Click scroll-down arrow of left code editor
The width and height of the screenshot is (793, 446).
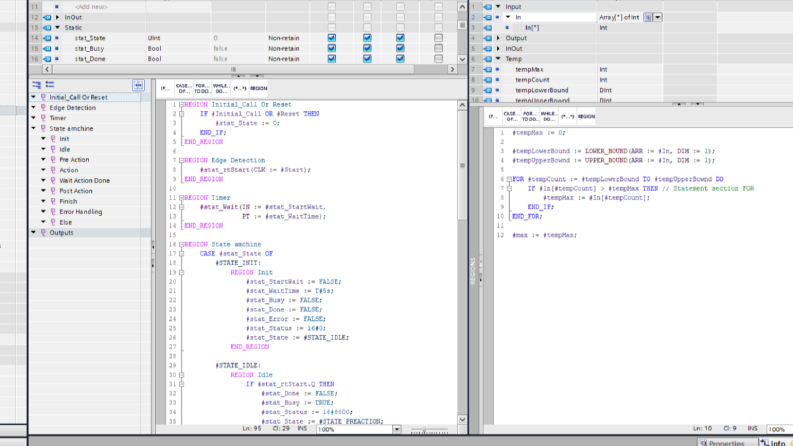click(462, 419)
